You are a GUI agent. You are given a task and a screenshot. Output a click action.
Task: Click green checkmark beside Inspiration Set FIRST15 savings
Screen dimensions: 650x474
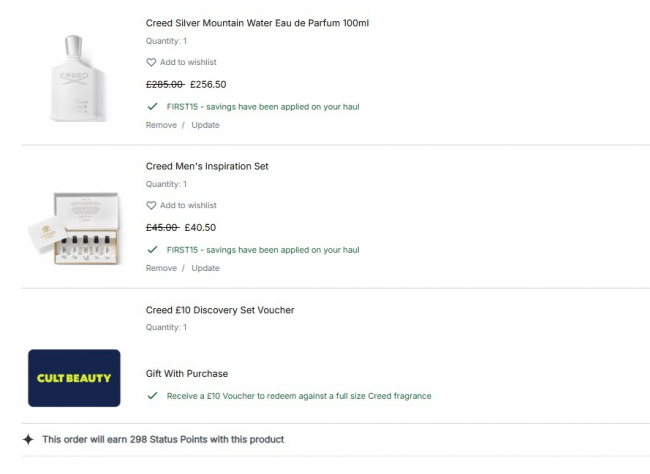[152, 249]
